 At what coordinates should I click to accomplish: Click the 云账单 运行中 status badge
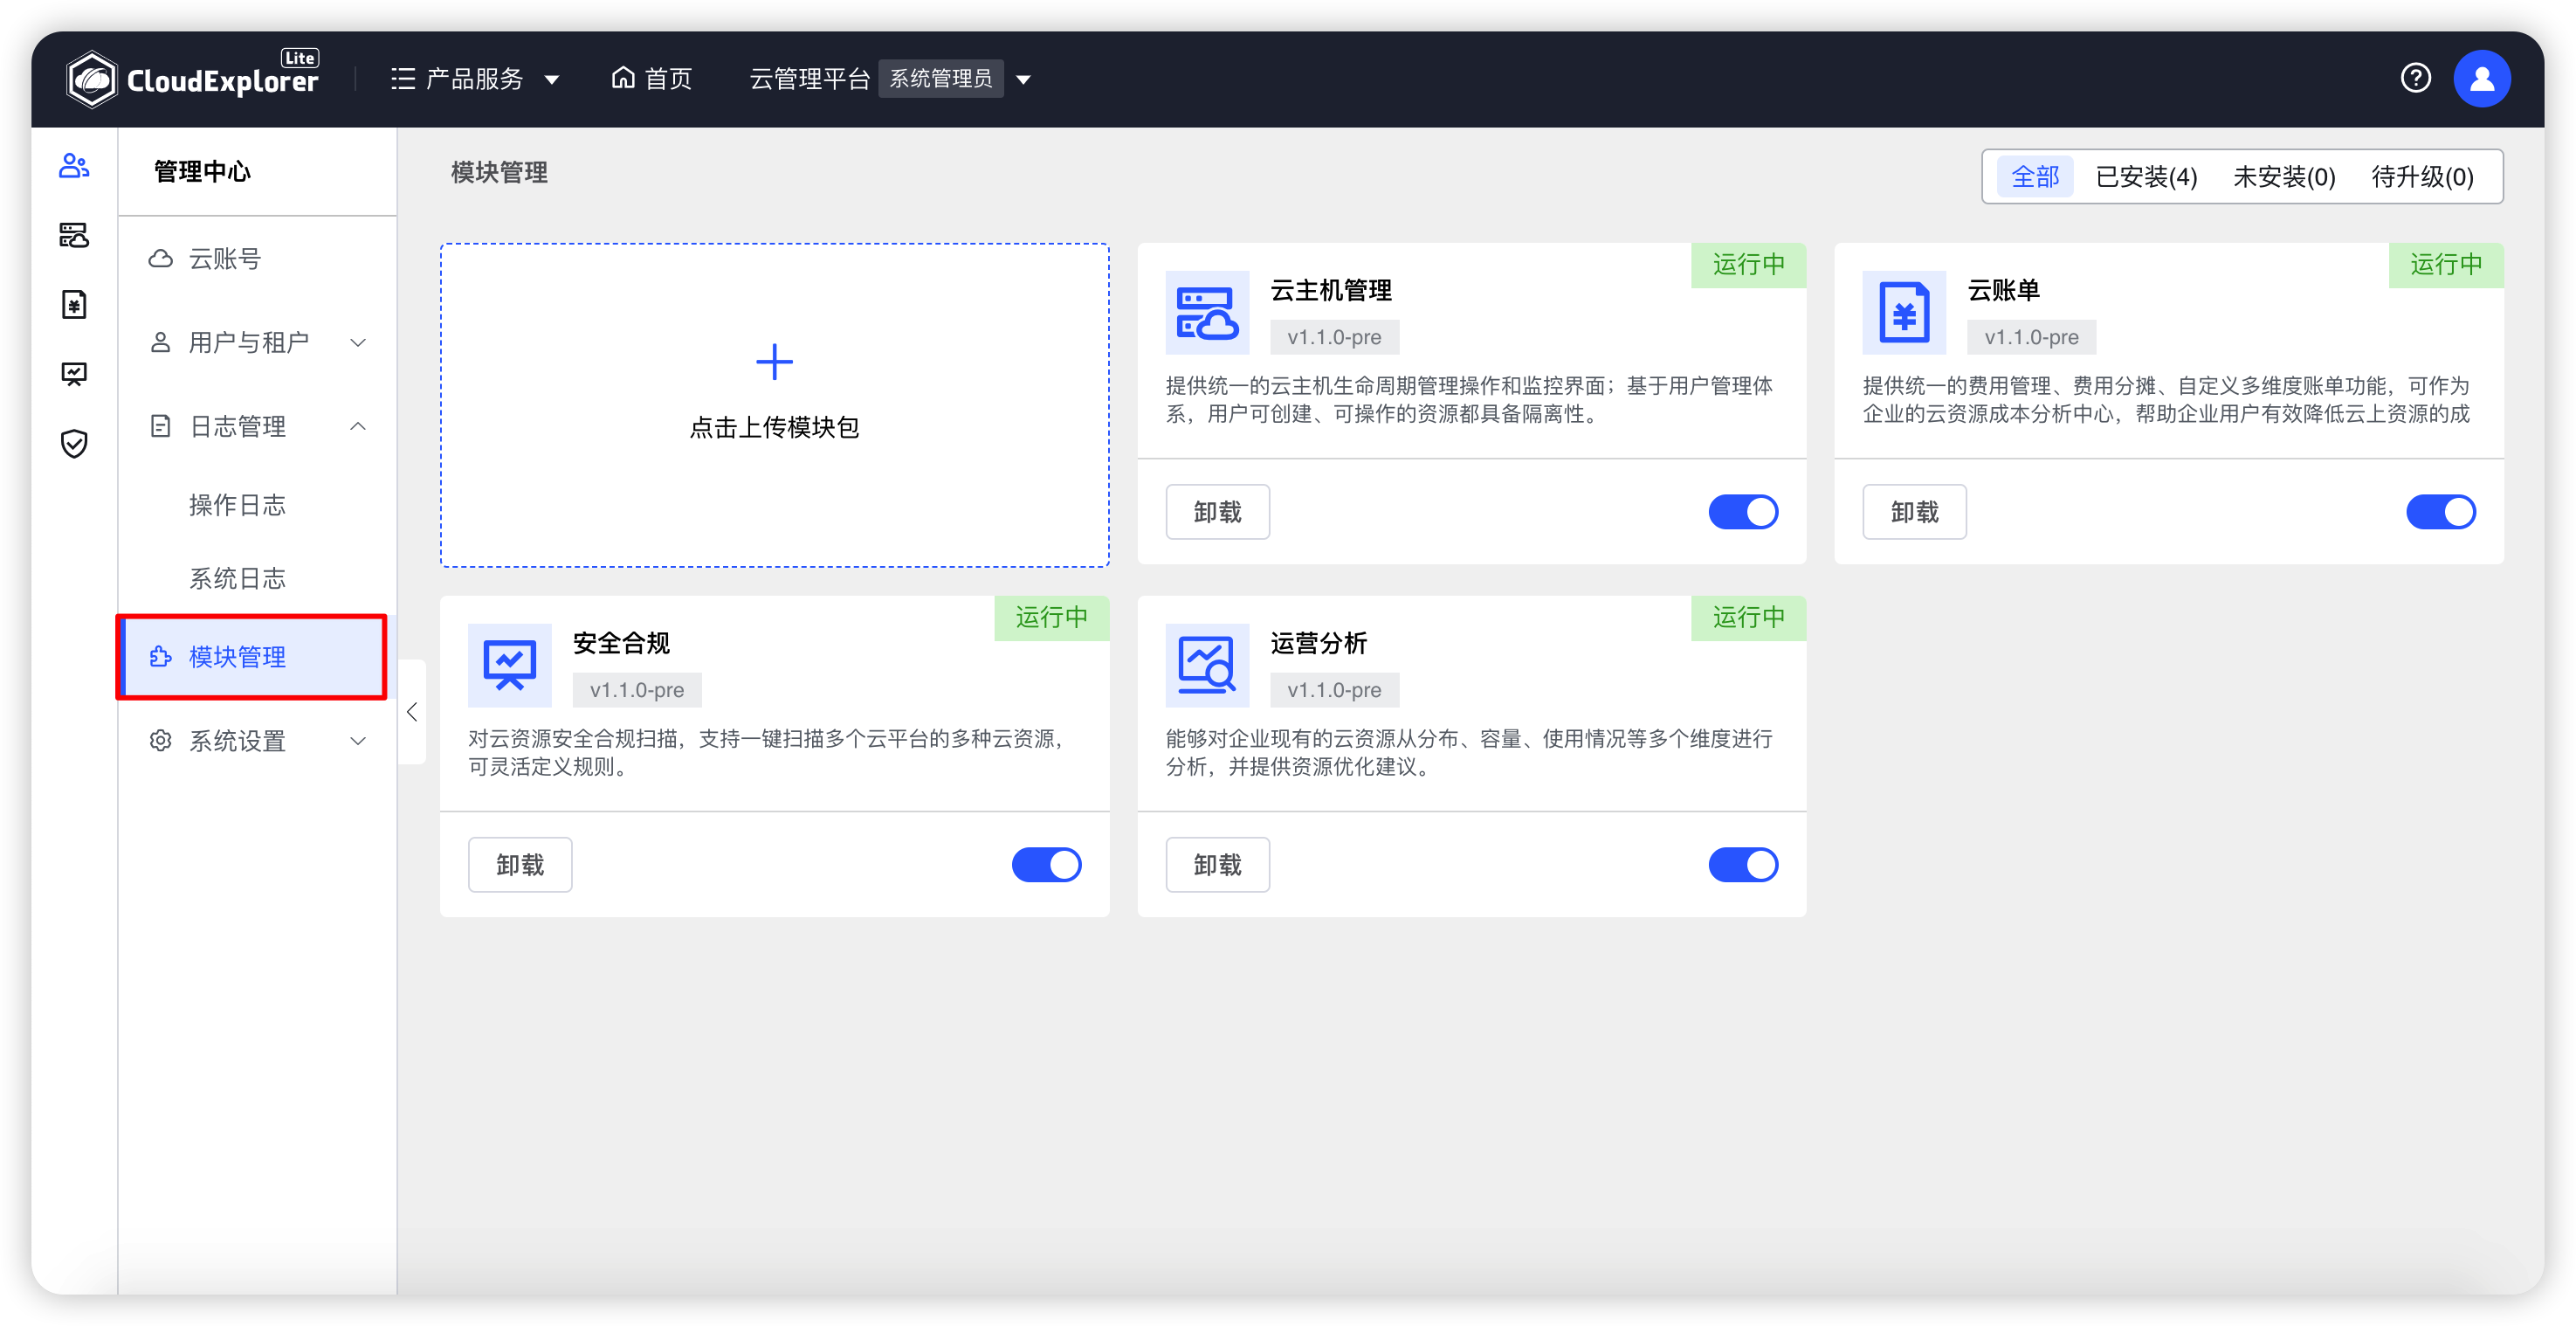coord(2446,264)
